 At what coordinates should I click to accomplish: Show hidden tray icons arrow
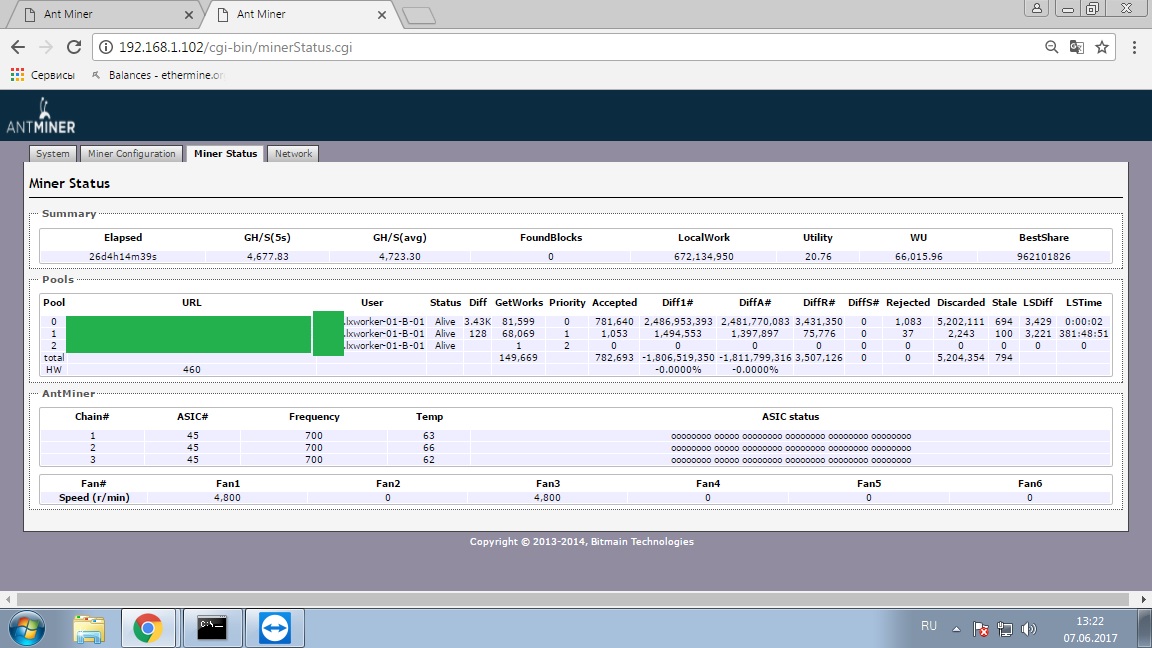pyautogui.click(x=956, y=629)
